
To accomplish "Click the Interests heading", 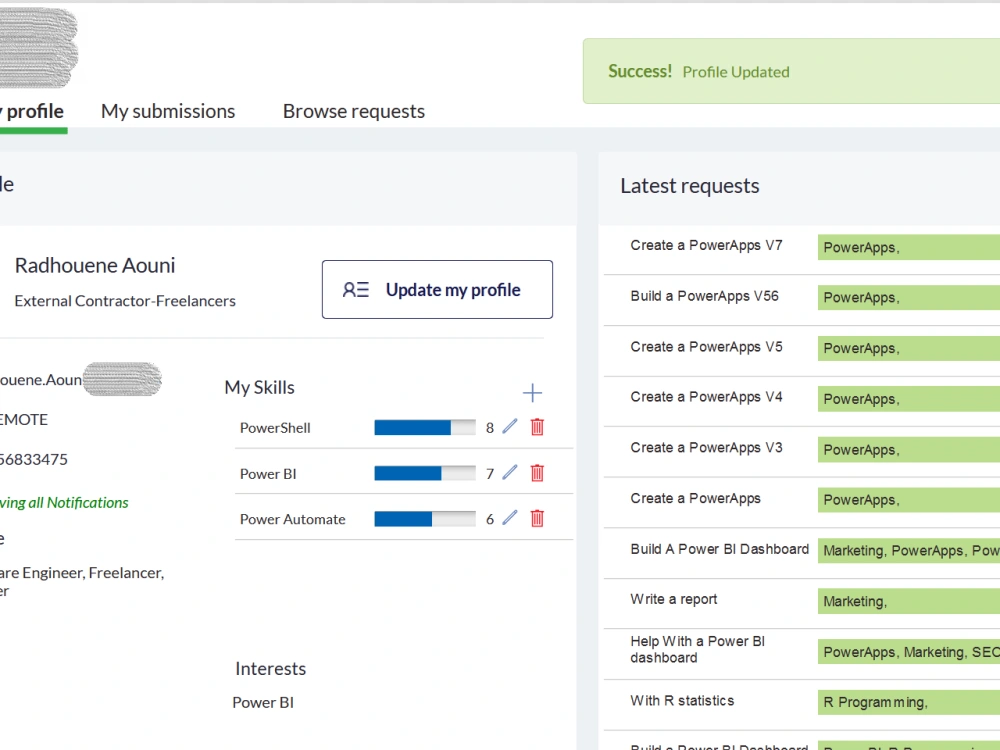I will pos(270,668).
